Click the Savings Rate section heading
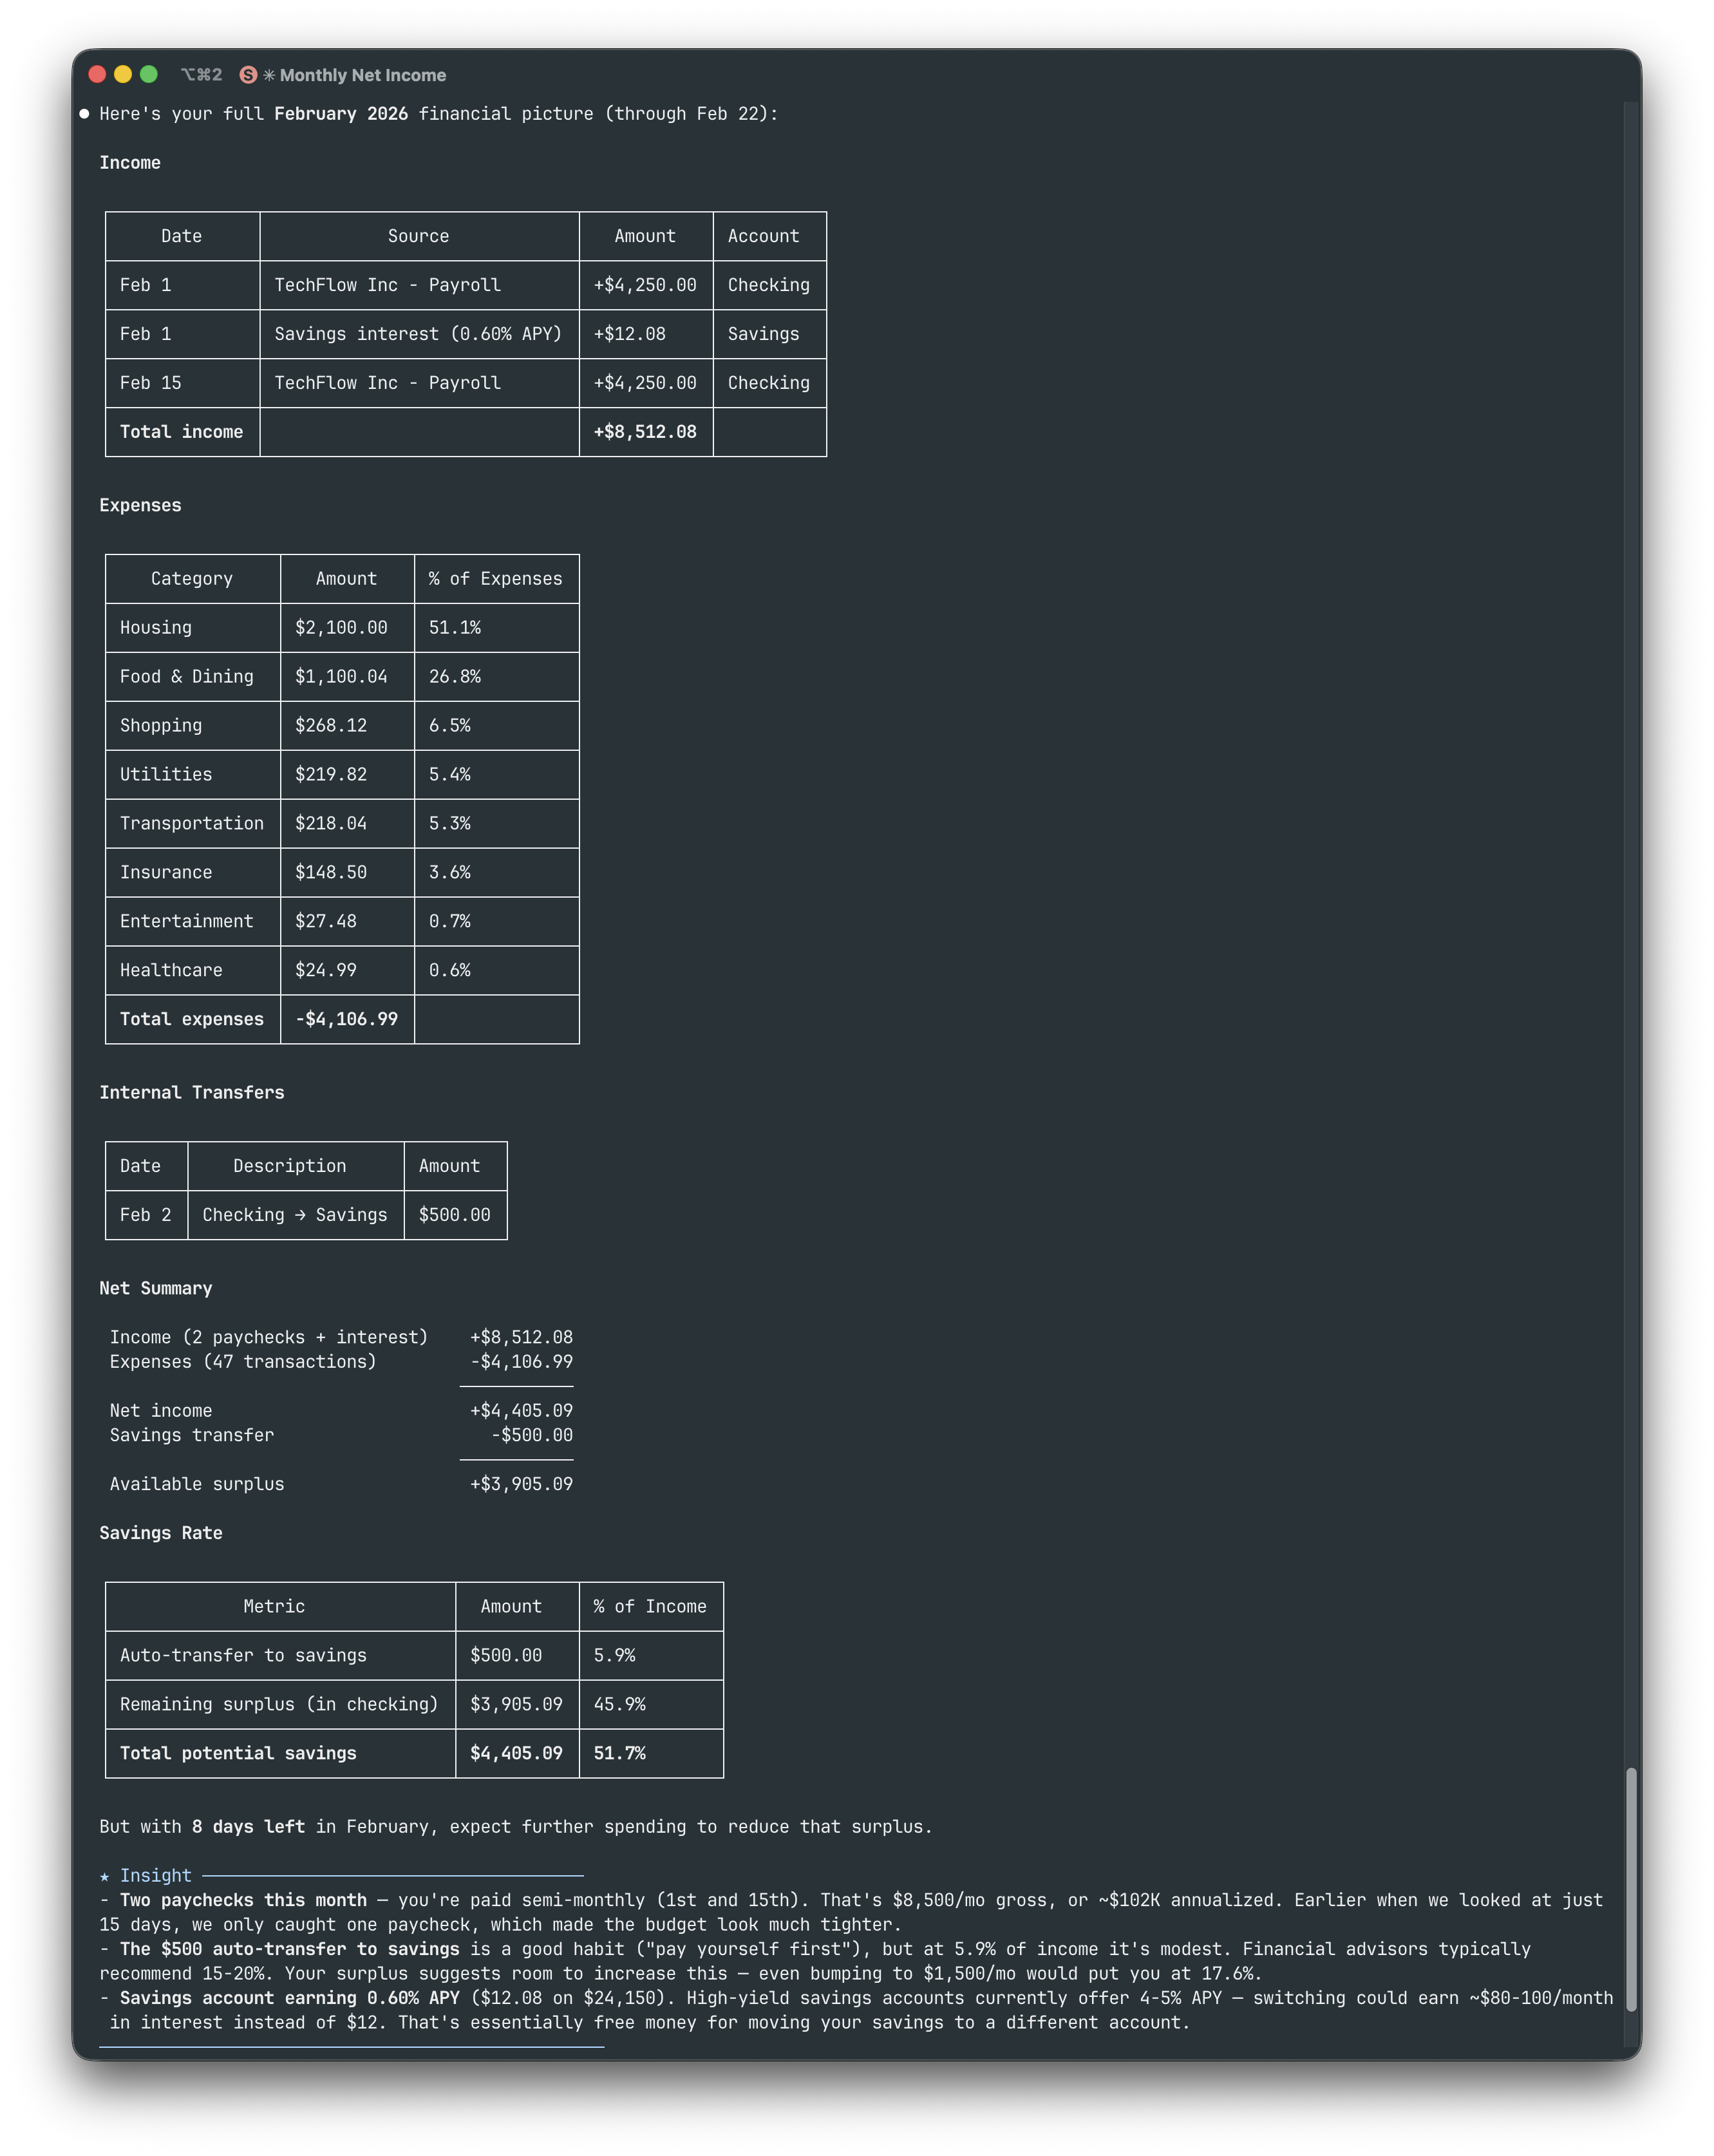The image size is (1714, 2156). (161, 1532)
